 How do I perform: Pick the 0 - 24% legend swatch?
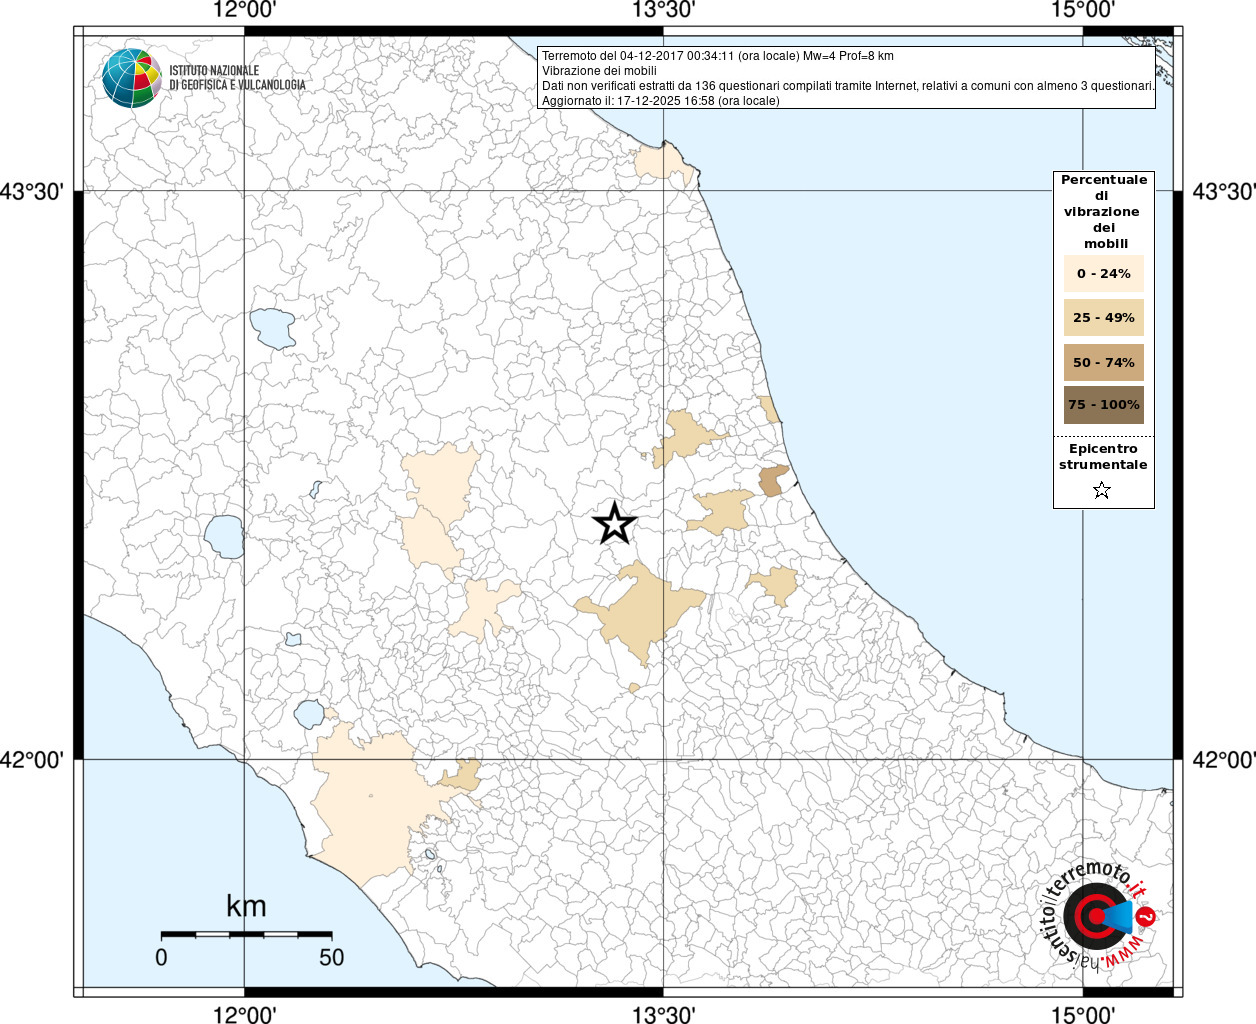(1103, 274)
